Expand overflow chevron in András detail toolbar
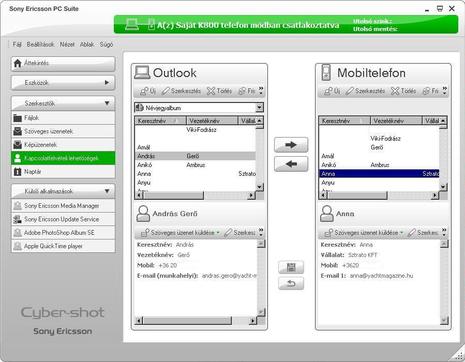The width and height of the screenshot is (465, 362). coord(261,232)
